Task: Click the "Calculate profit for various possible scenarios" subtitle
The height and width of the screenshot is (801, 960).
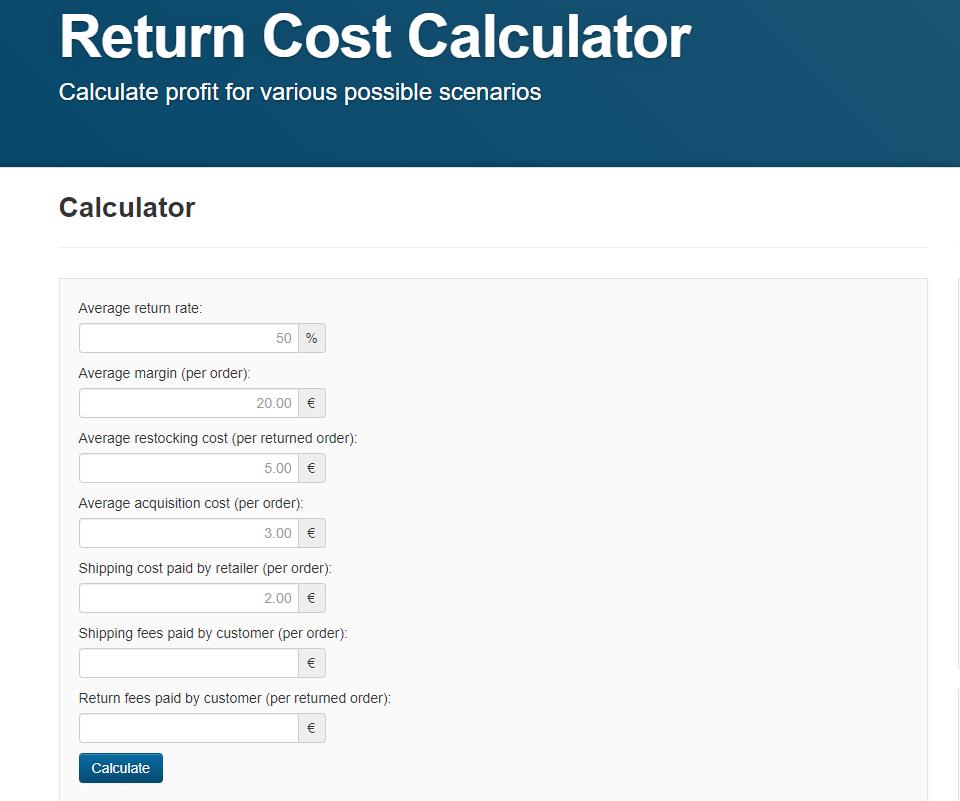Action: pos(300,92)
